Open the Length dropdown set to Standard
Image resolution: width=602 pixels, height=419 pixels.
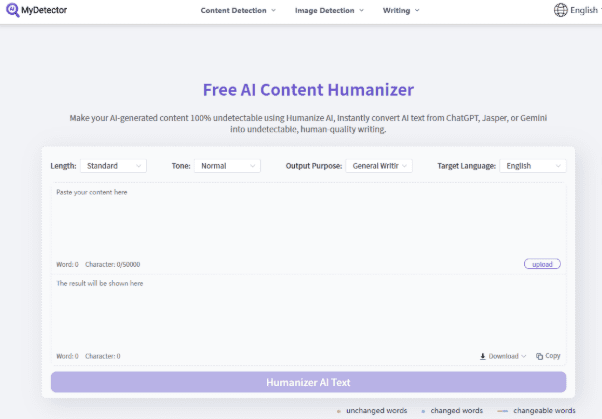click(x=114, y=166)
